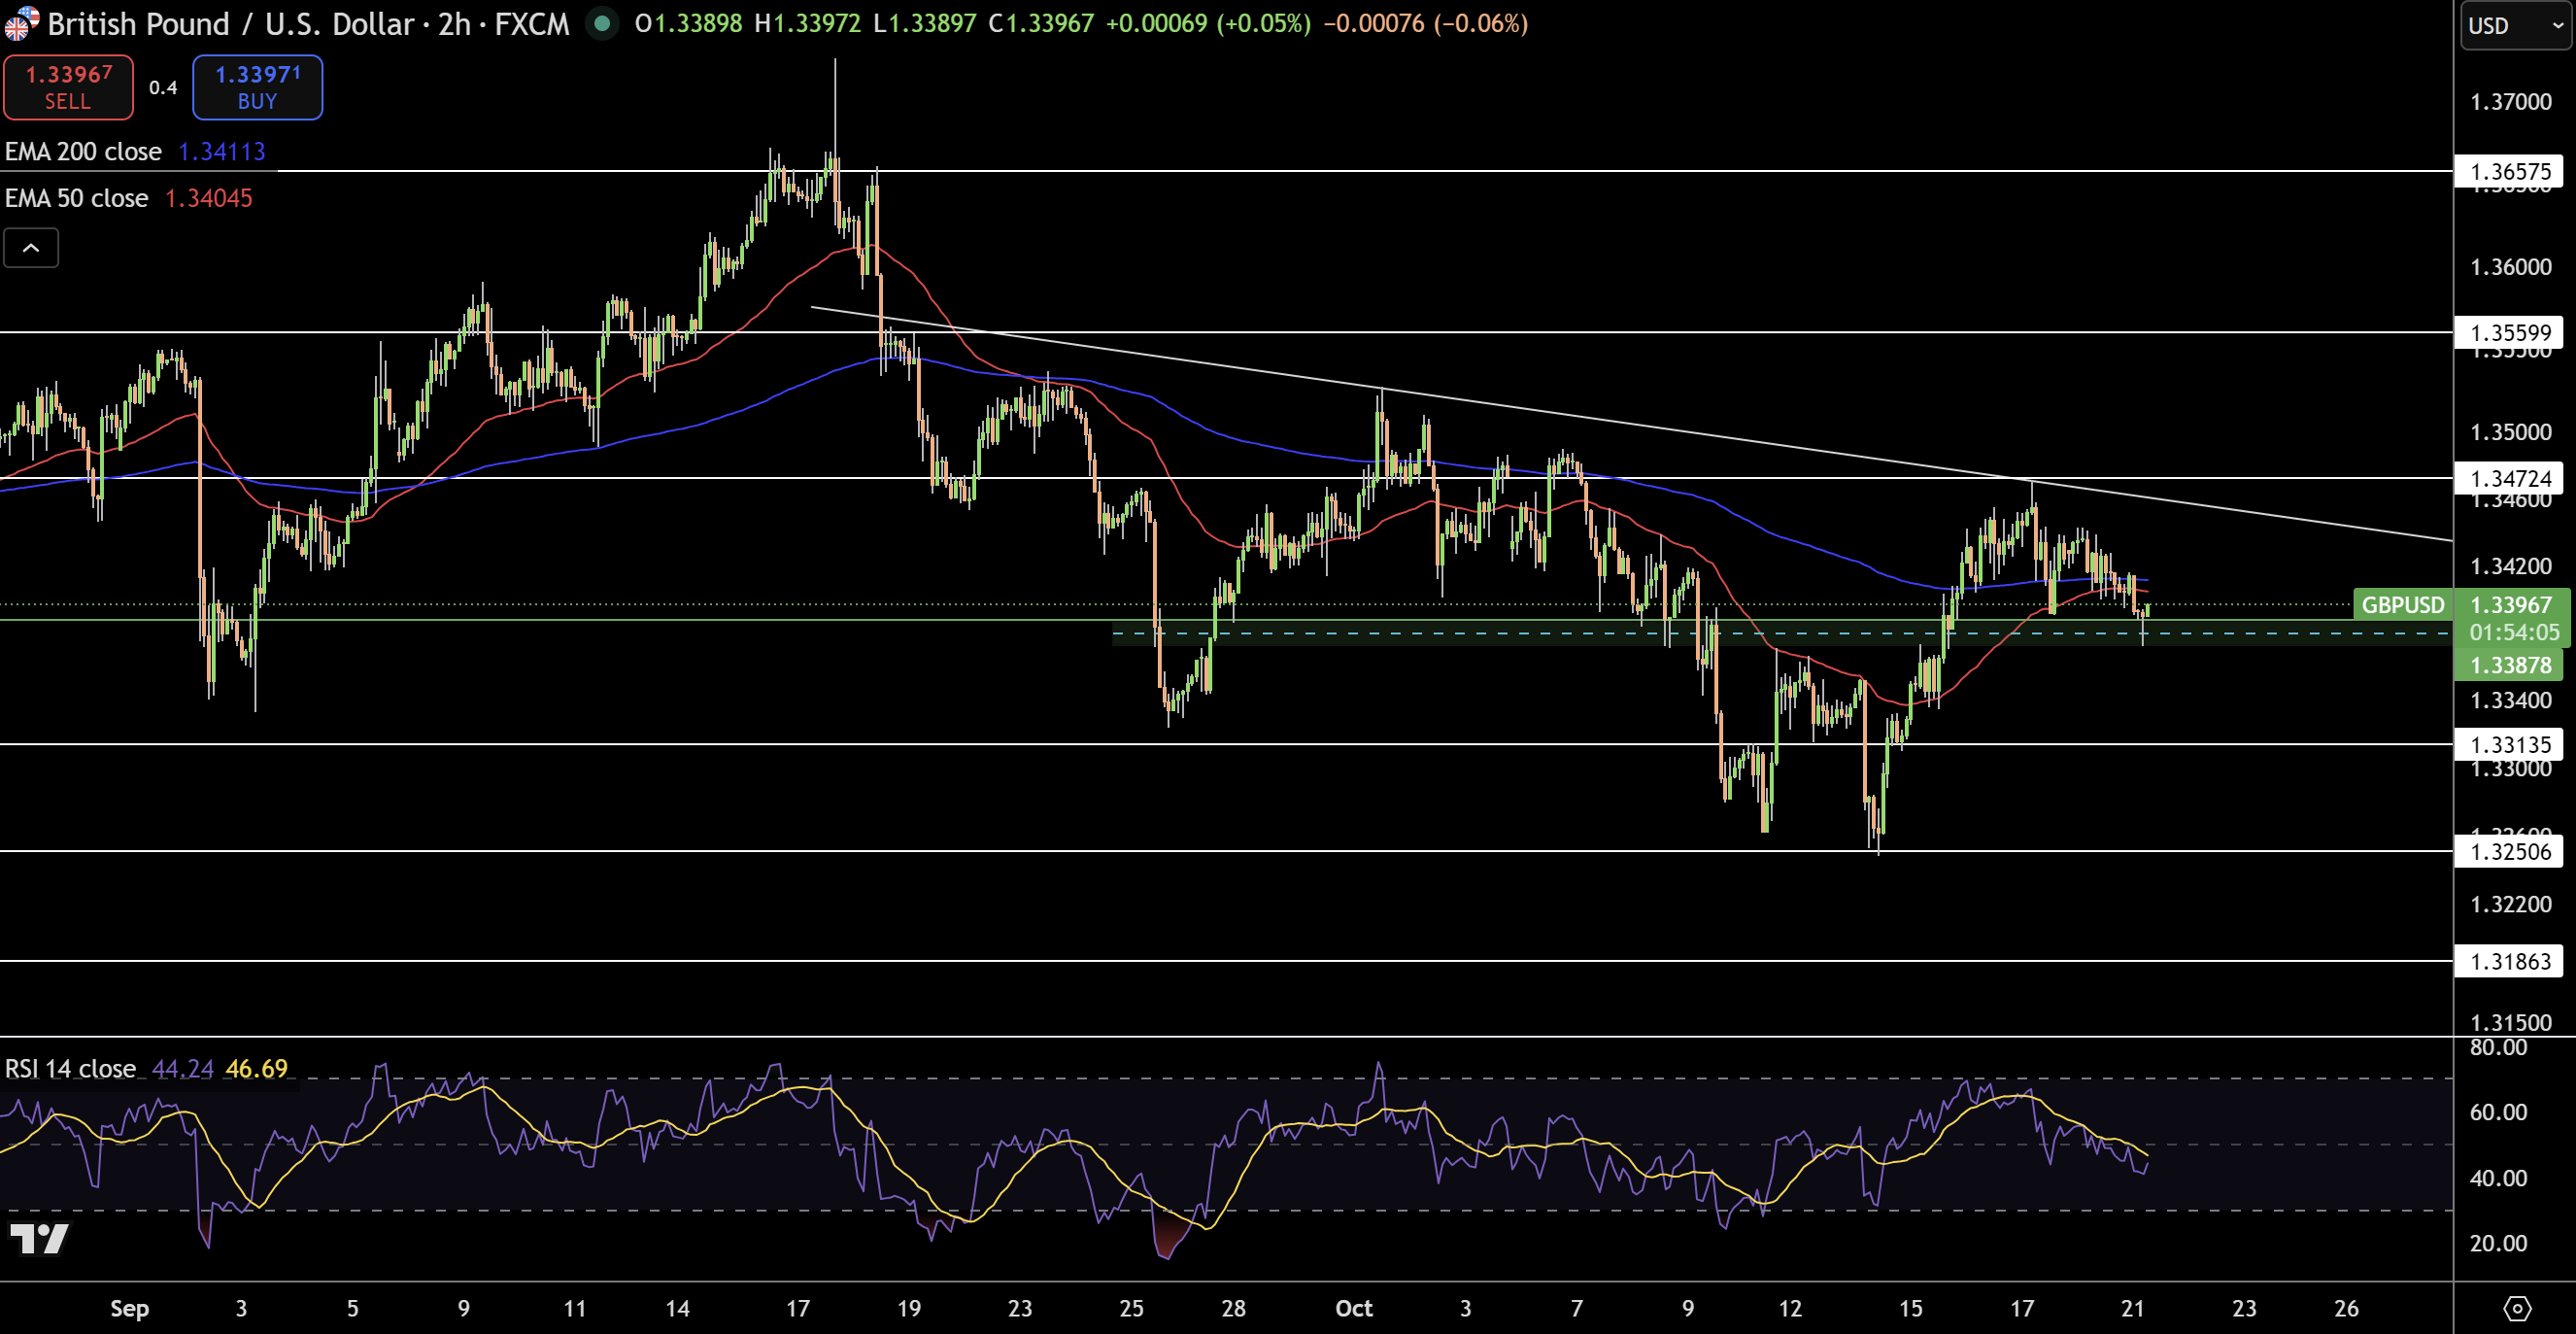The width and height of the screenshot is (2576, 1334).
Task: Click the GBP/USD flag pair icon
Action: [x=20, y=23]
